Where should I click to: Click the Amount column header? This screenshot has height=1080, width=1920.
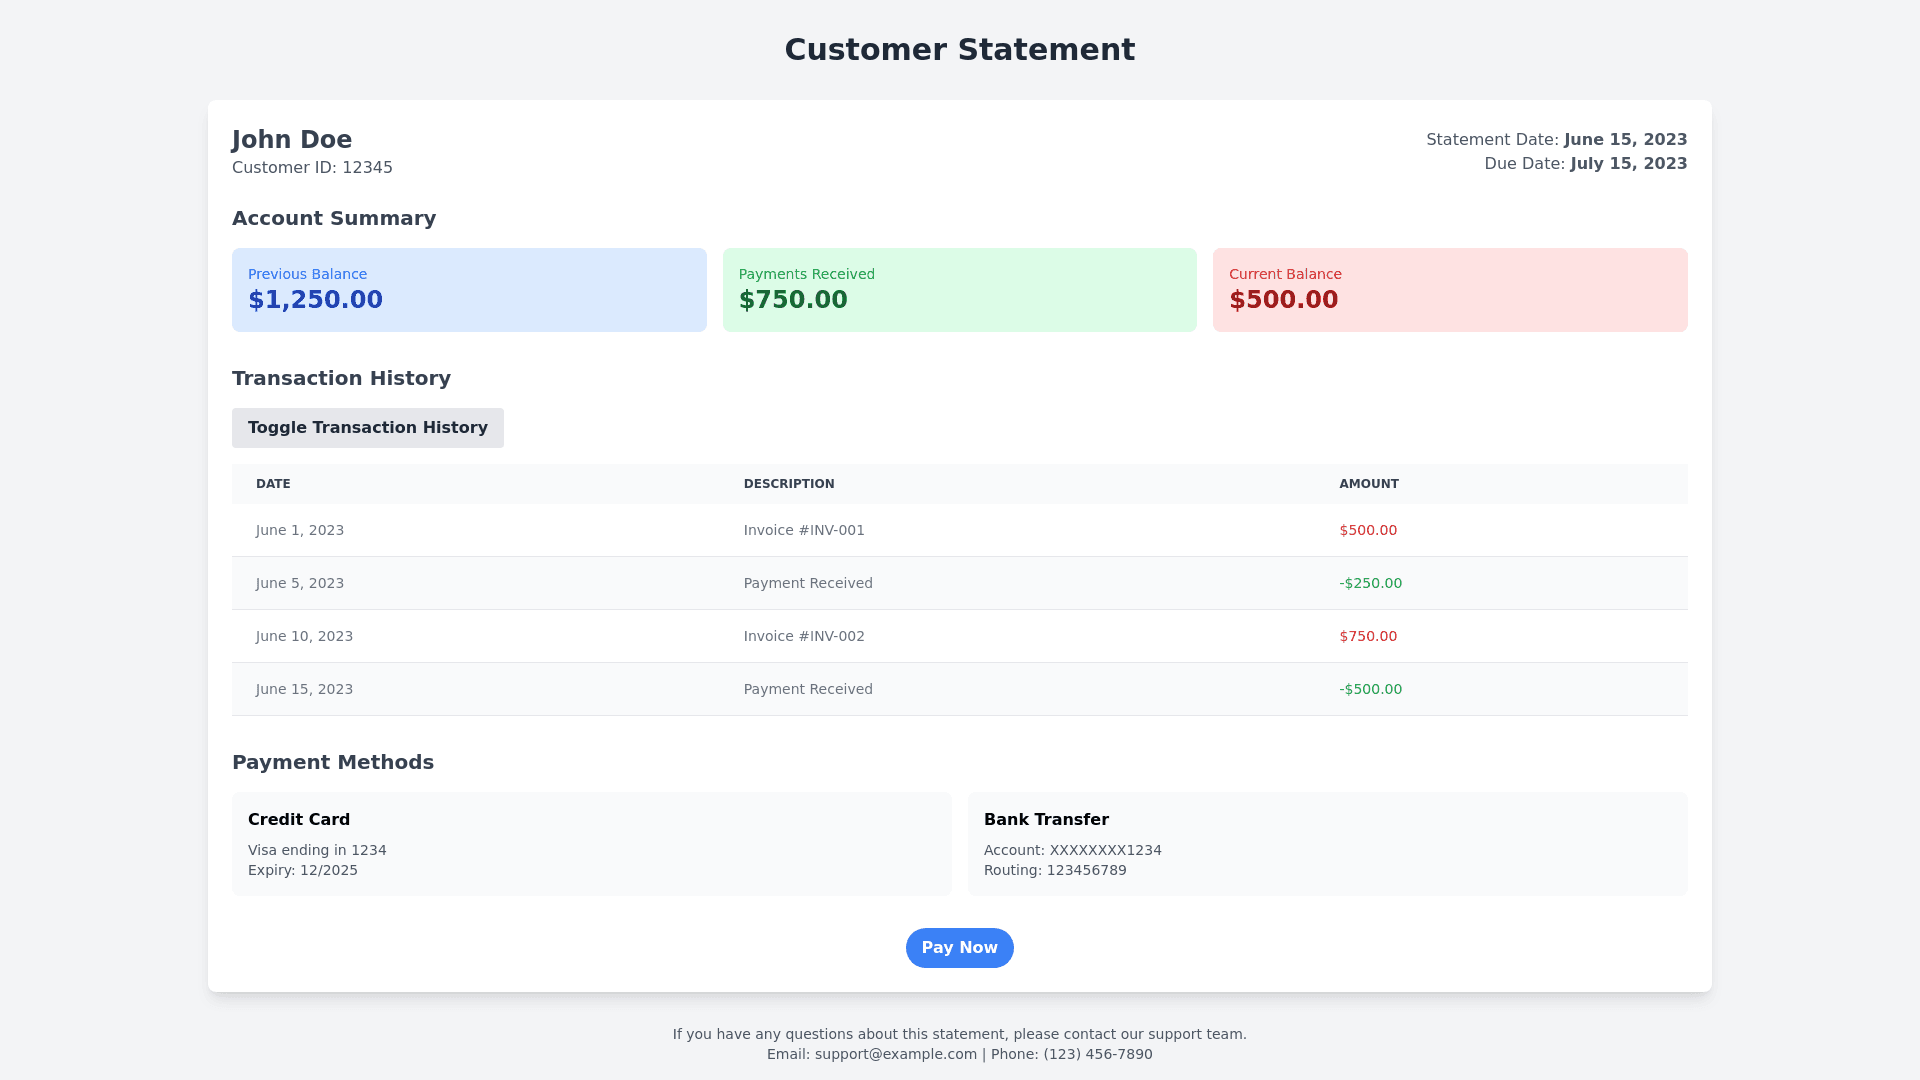[x=1368, y=484]
